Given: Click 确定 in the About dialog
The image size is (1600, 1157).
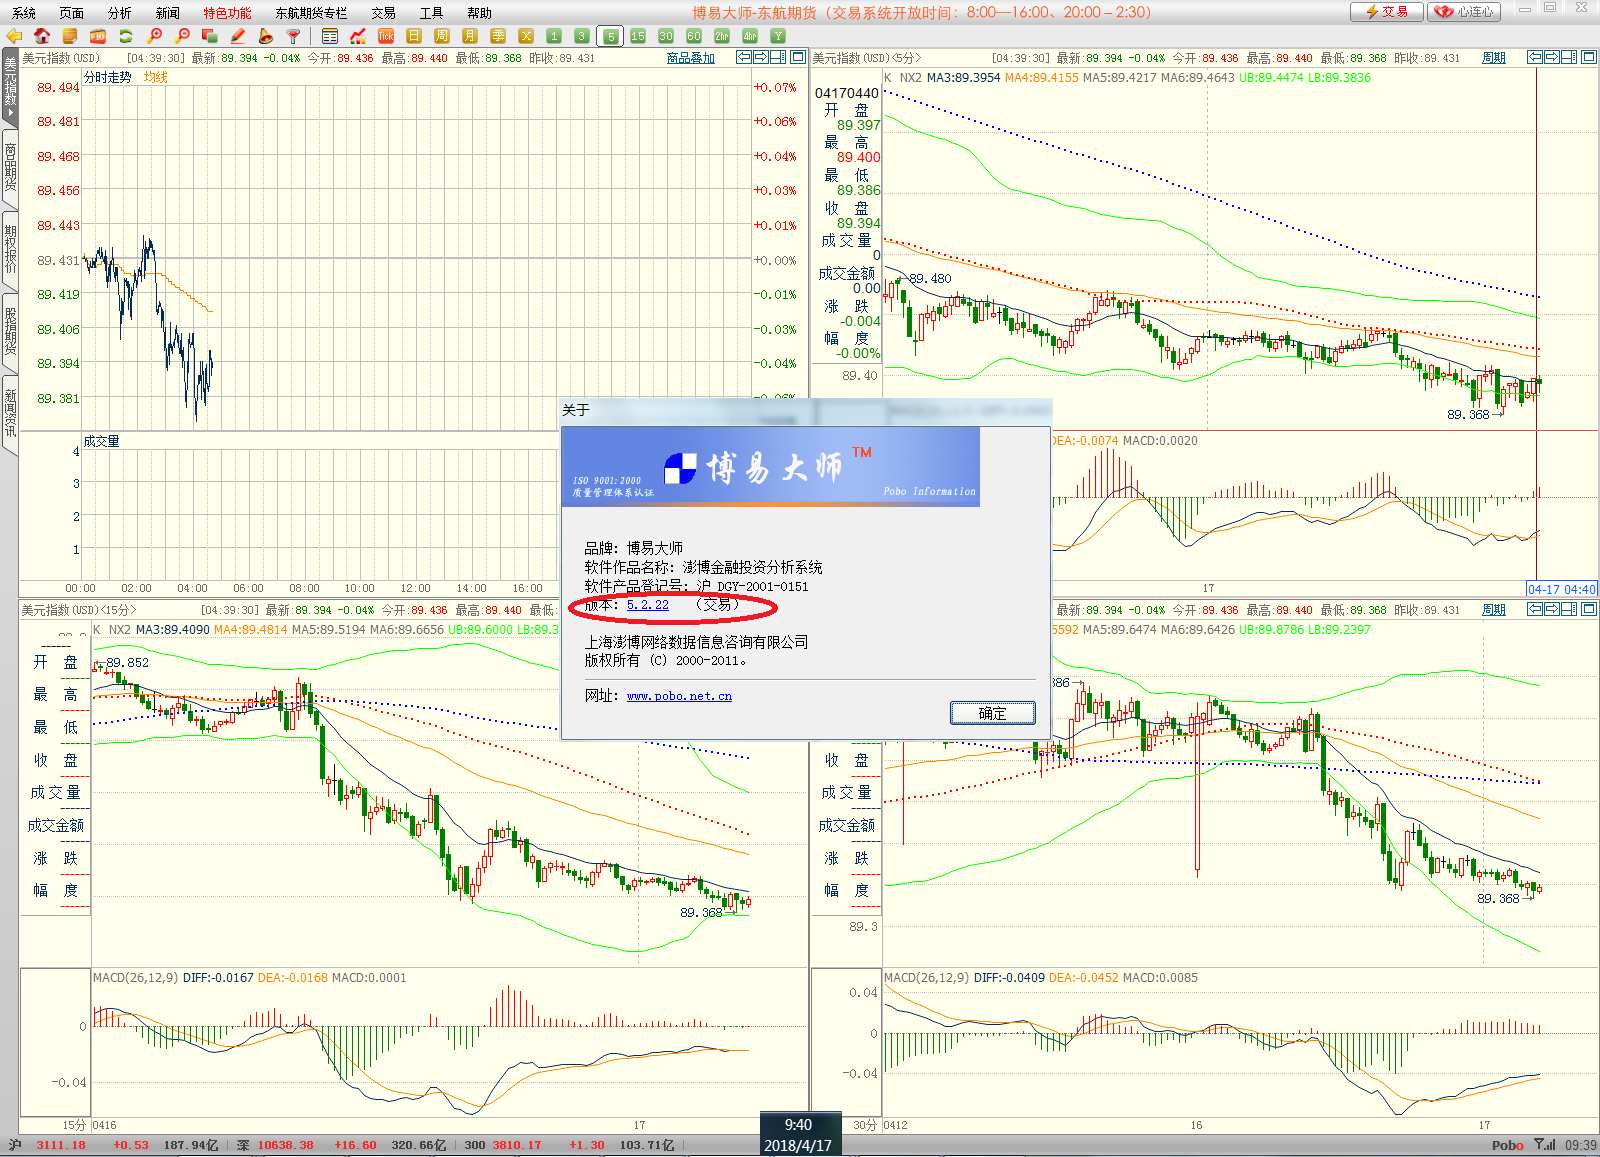Looking at the screenshot, I should coord(993,713).
